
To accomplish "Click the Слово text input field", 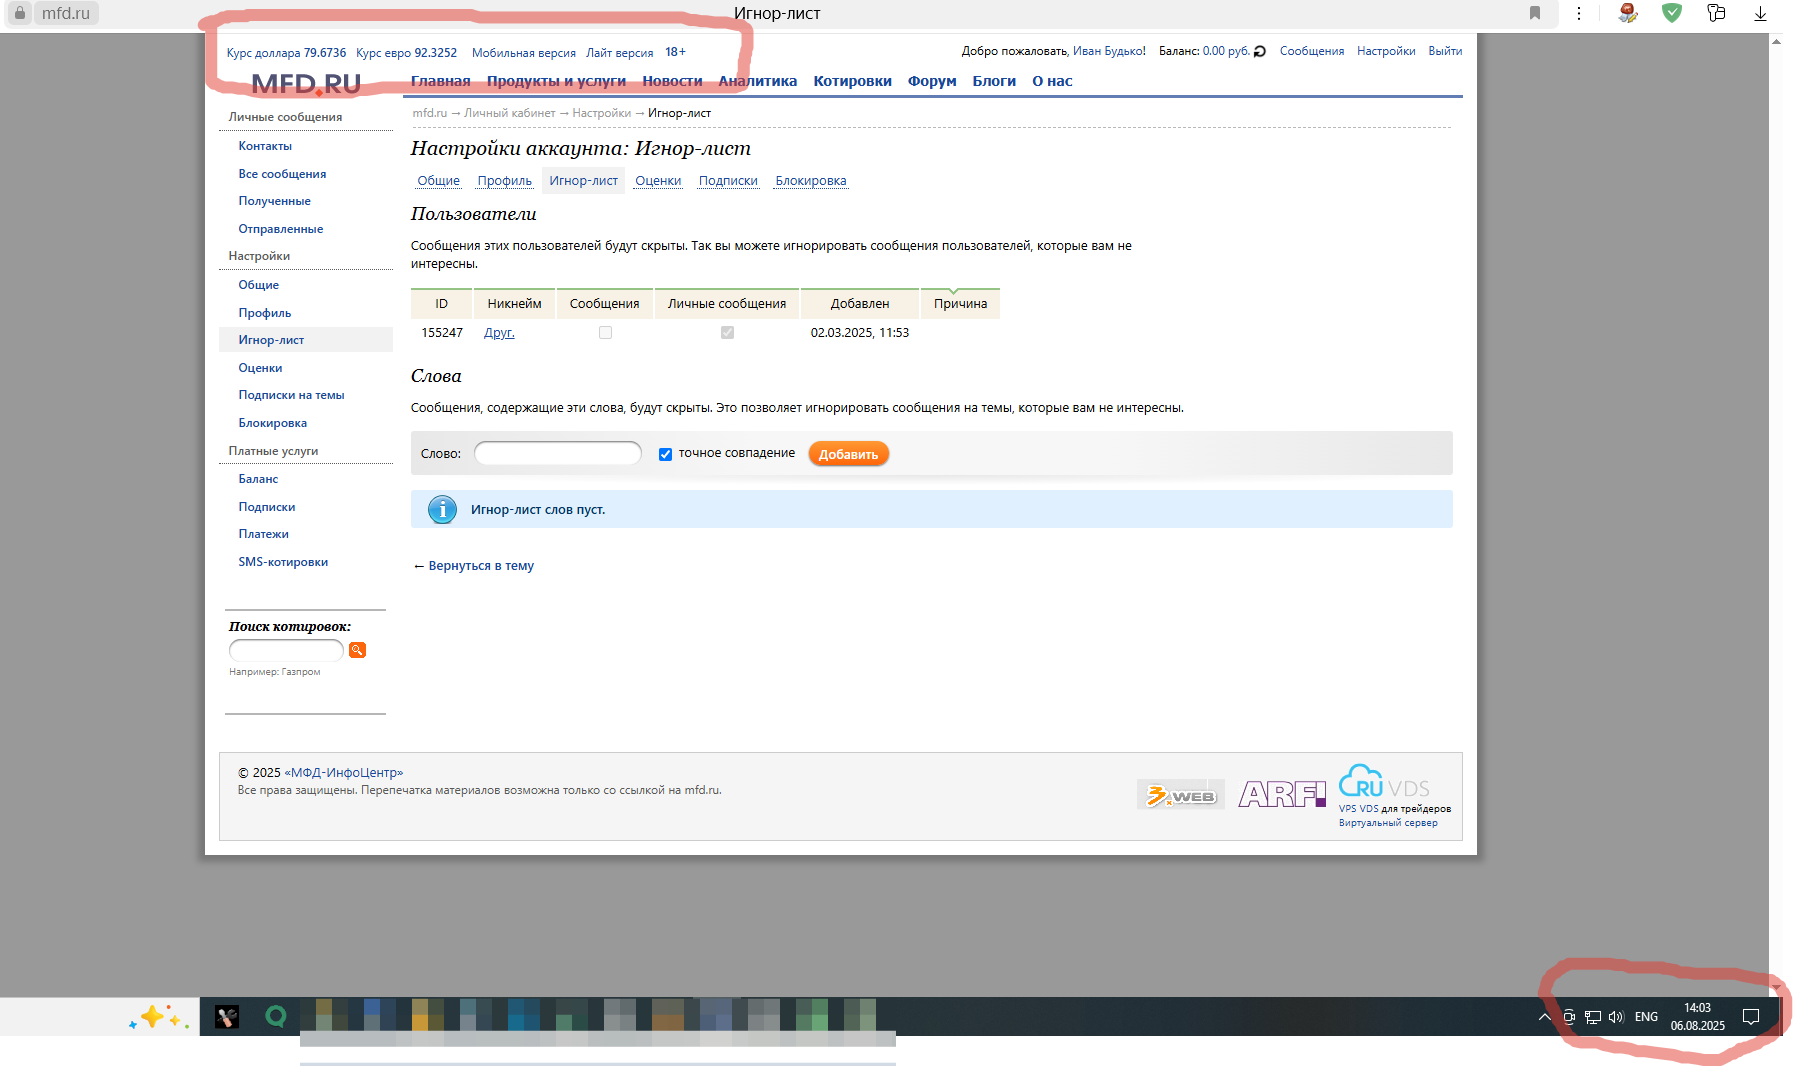I will coord(558,454).
